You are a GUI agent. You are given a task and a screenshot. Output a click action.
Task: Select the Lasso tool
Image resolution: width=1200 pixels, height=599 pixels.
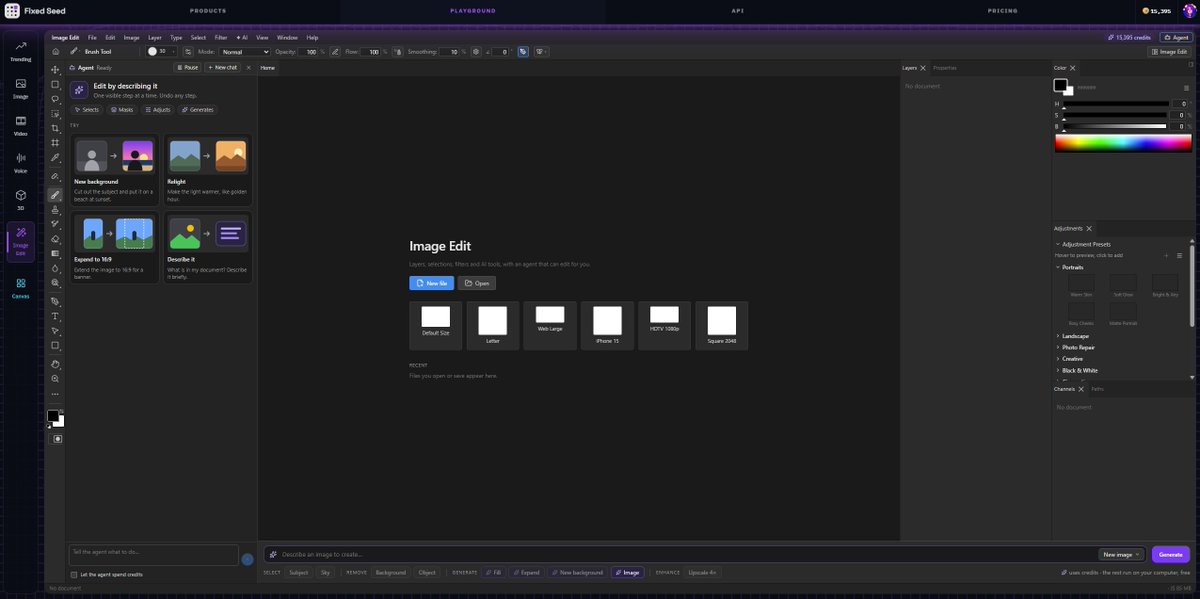click(x=55, y=99)
